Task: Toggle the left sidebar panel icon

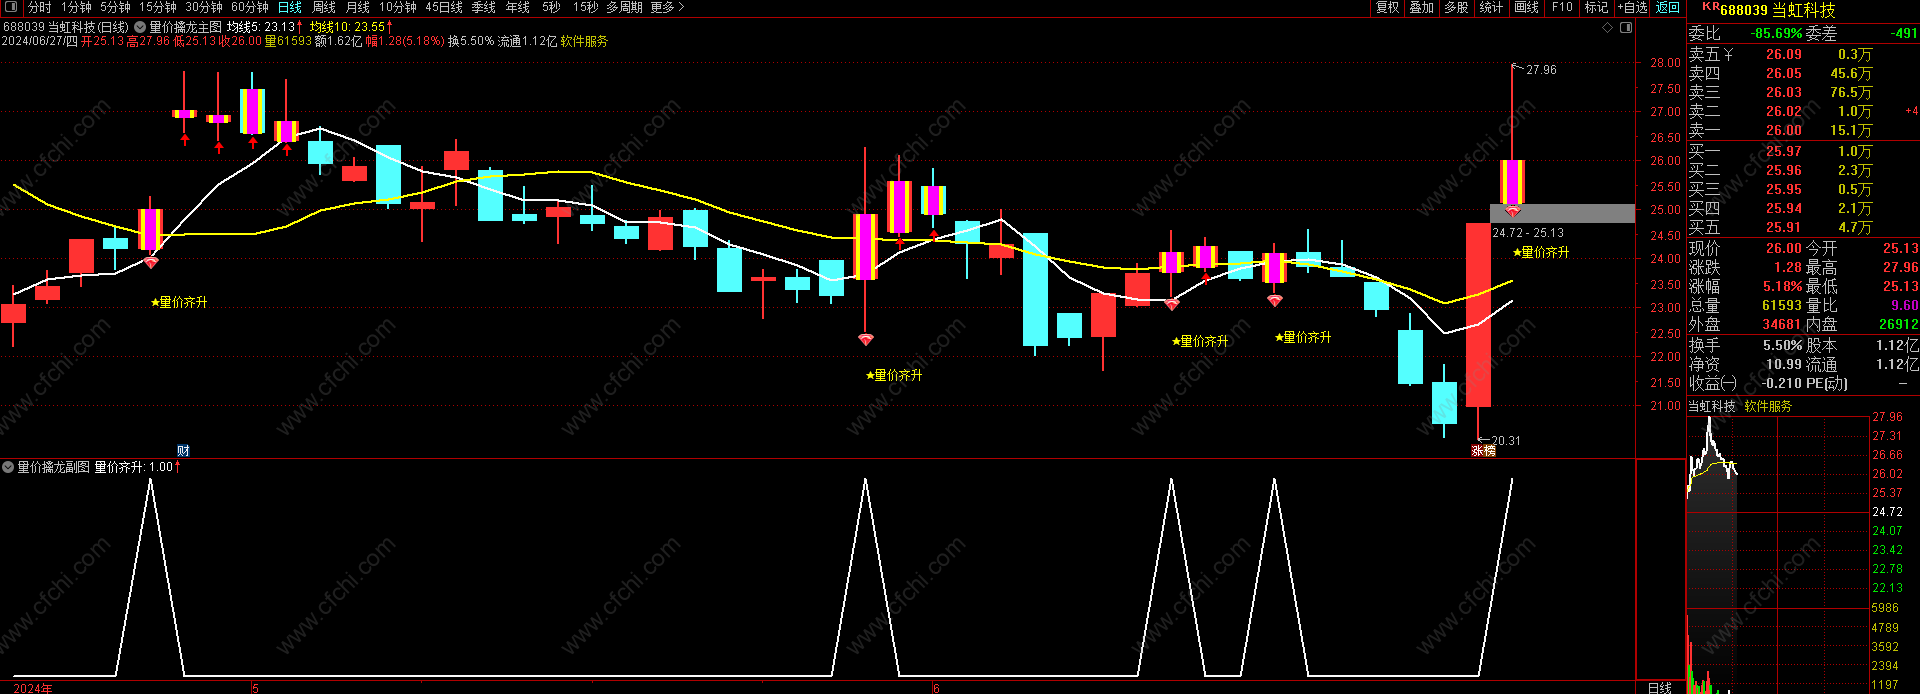Action: (x=10, y=7)
